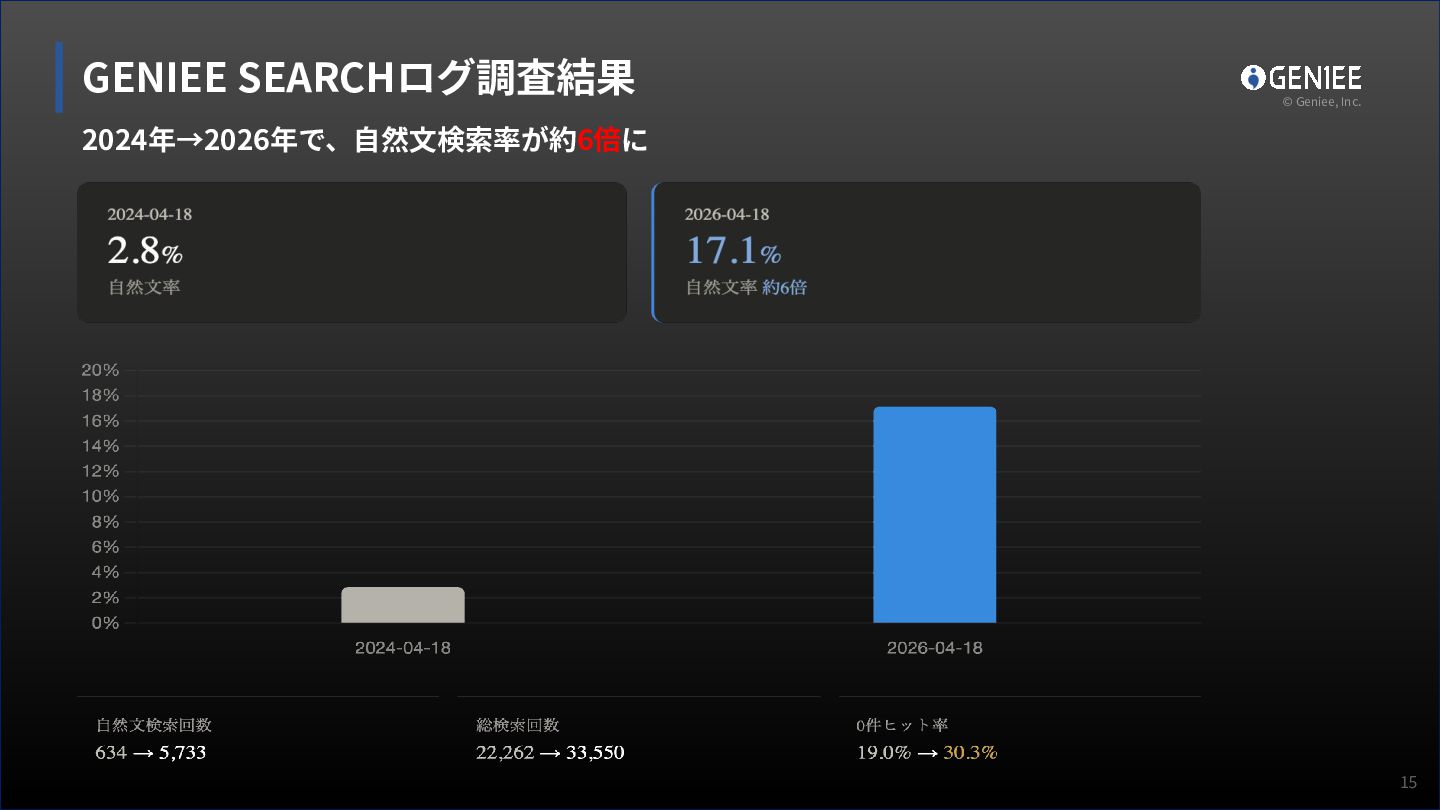The height and width of the screenshot is (810, 1440).
Task: Click the blue 2026-04-18 bar in chart
Action: coord(935,515)
